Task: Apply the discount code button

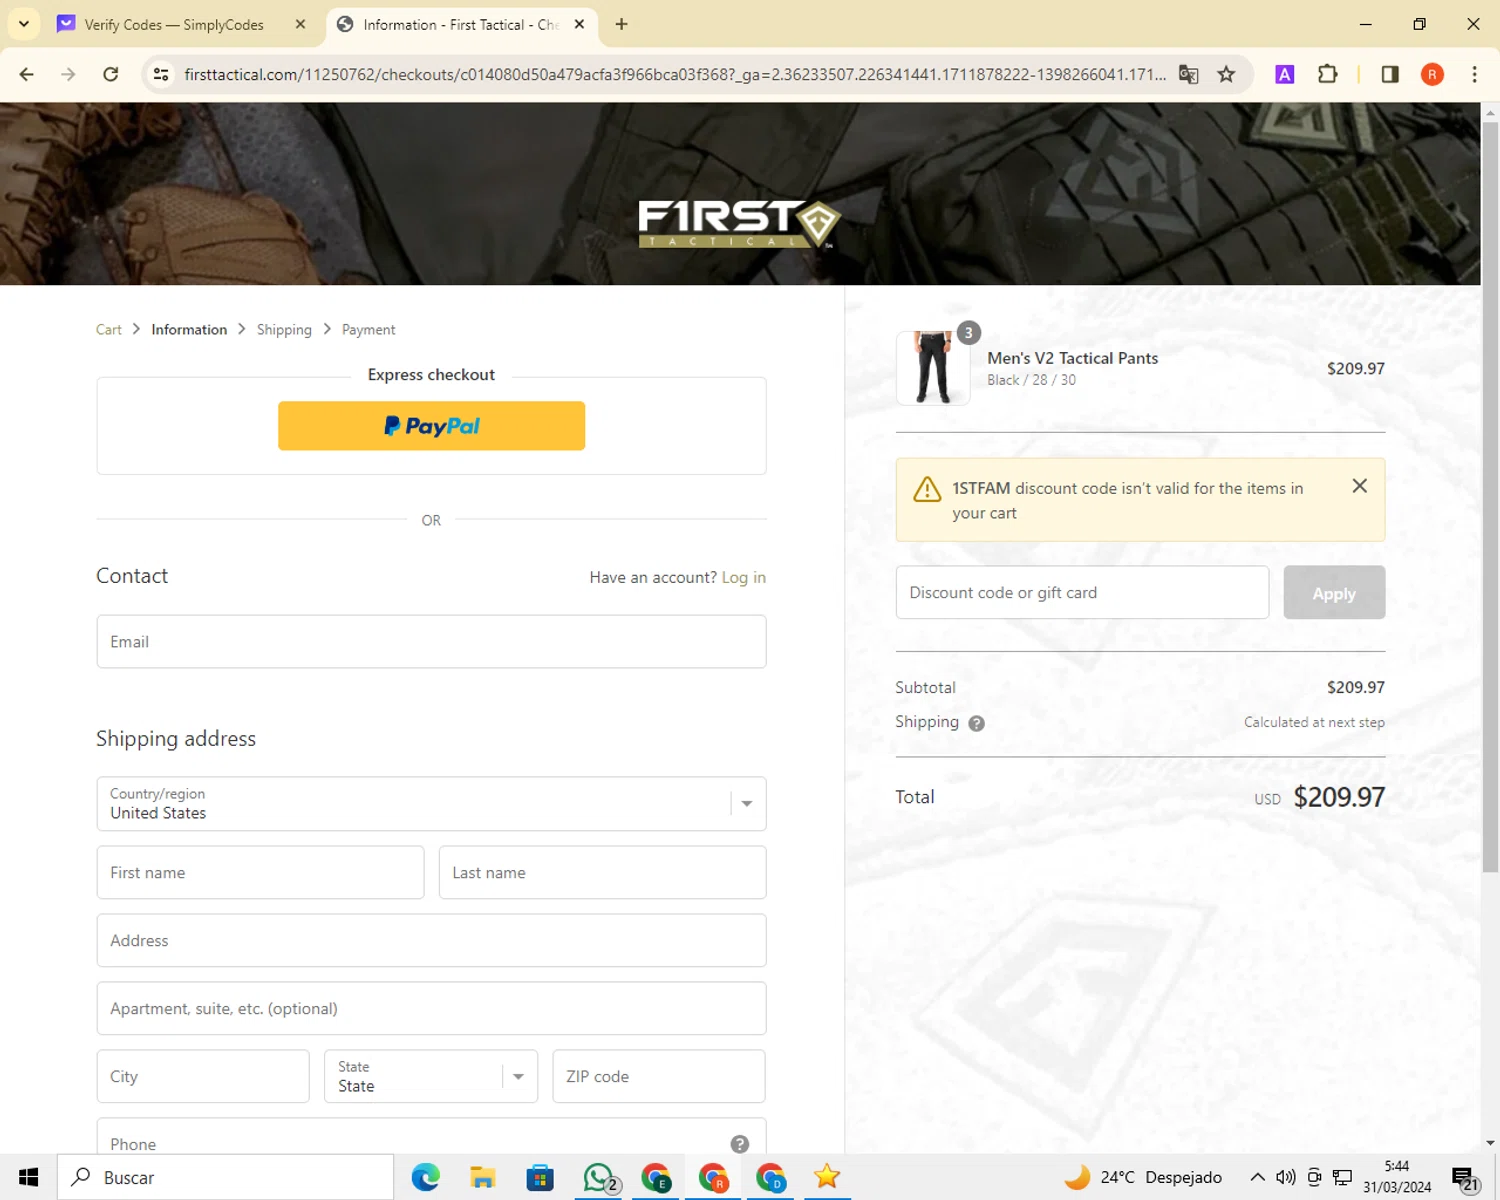Action: [x=1334, y=593]
